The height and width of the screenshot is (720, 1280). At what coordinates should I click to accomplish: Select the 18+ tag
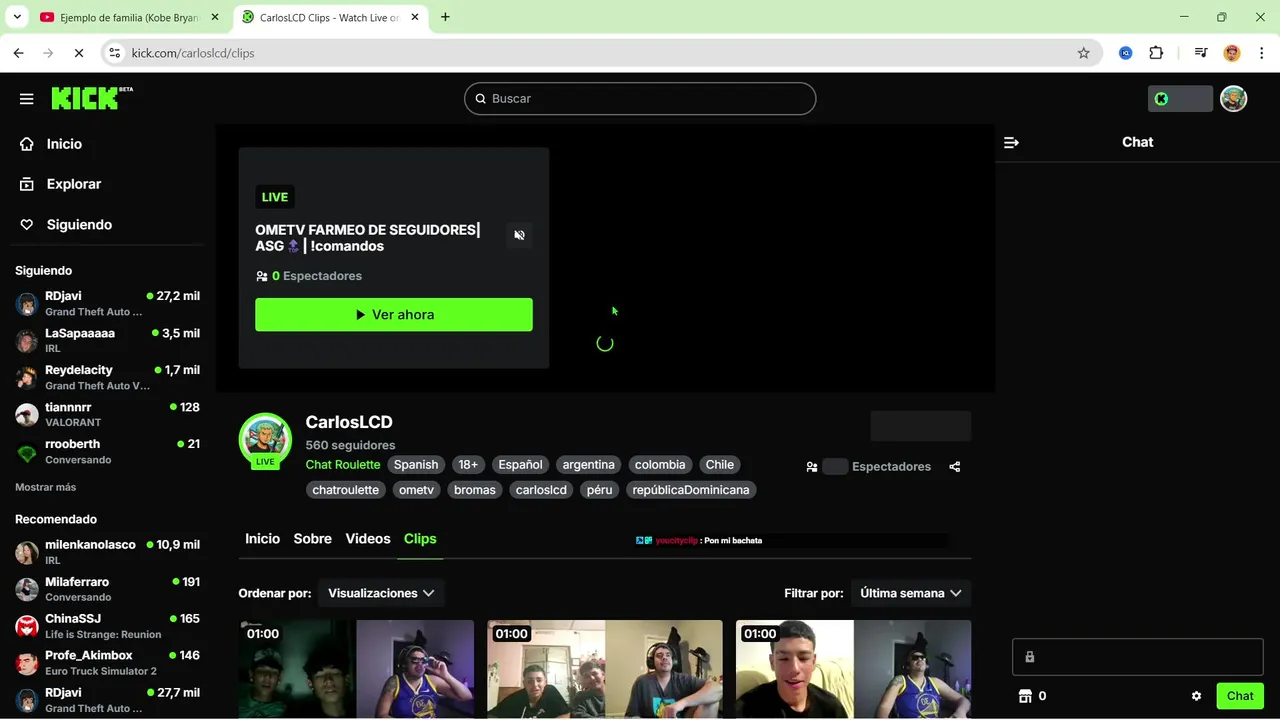(468, 465)
